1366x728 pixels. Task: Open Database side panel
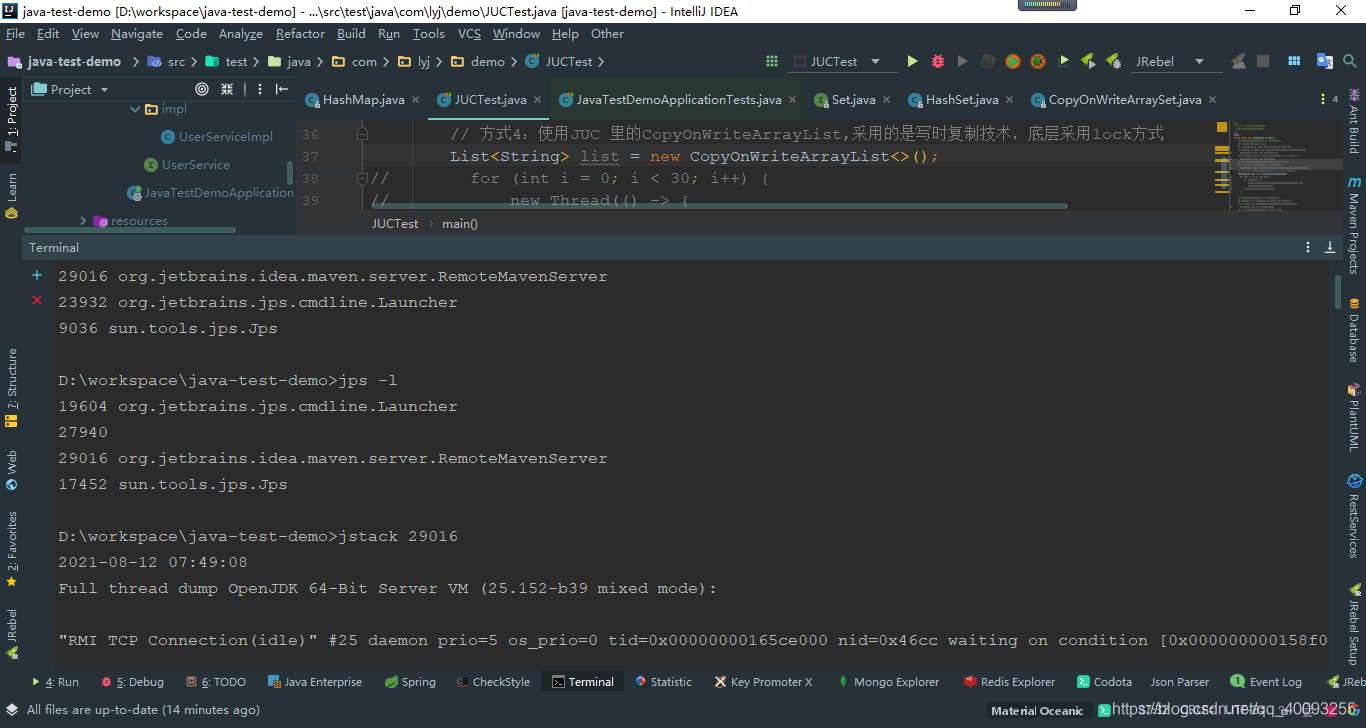point(1355,330)
